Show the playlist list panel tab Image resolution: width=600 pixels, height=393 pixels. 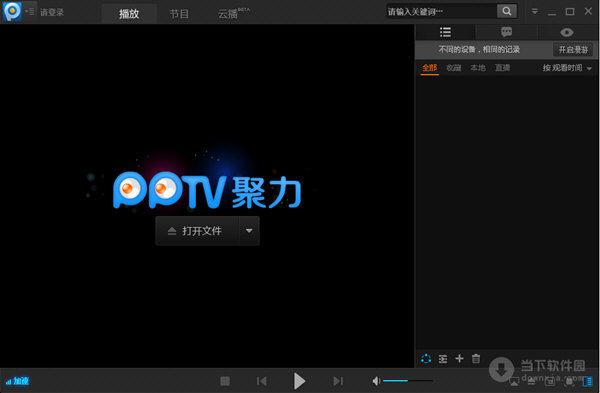coord(445,32)
